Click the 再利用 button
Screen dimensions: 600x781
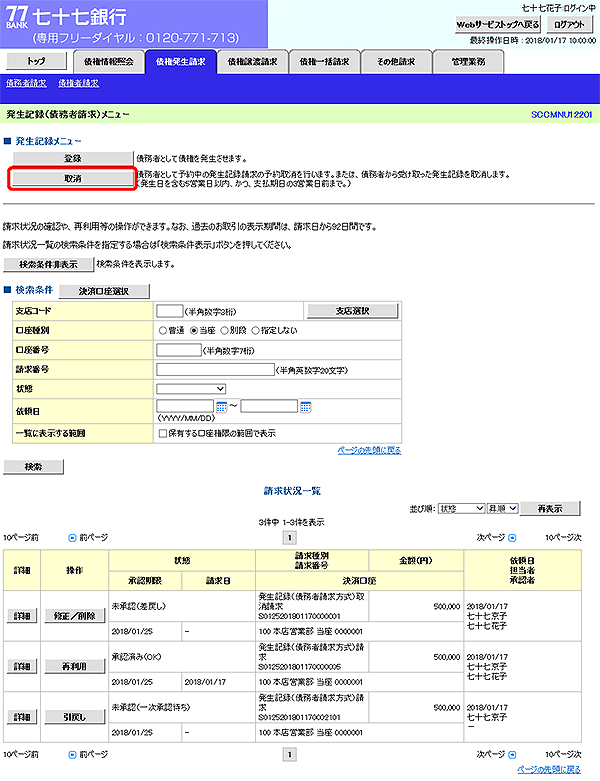click(x=75, y=666)
